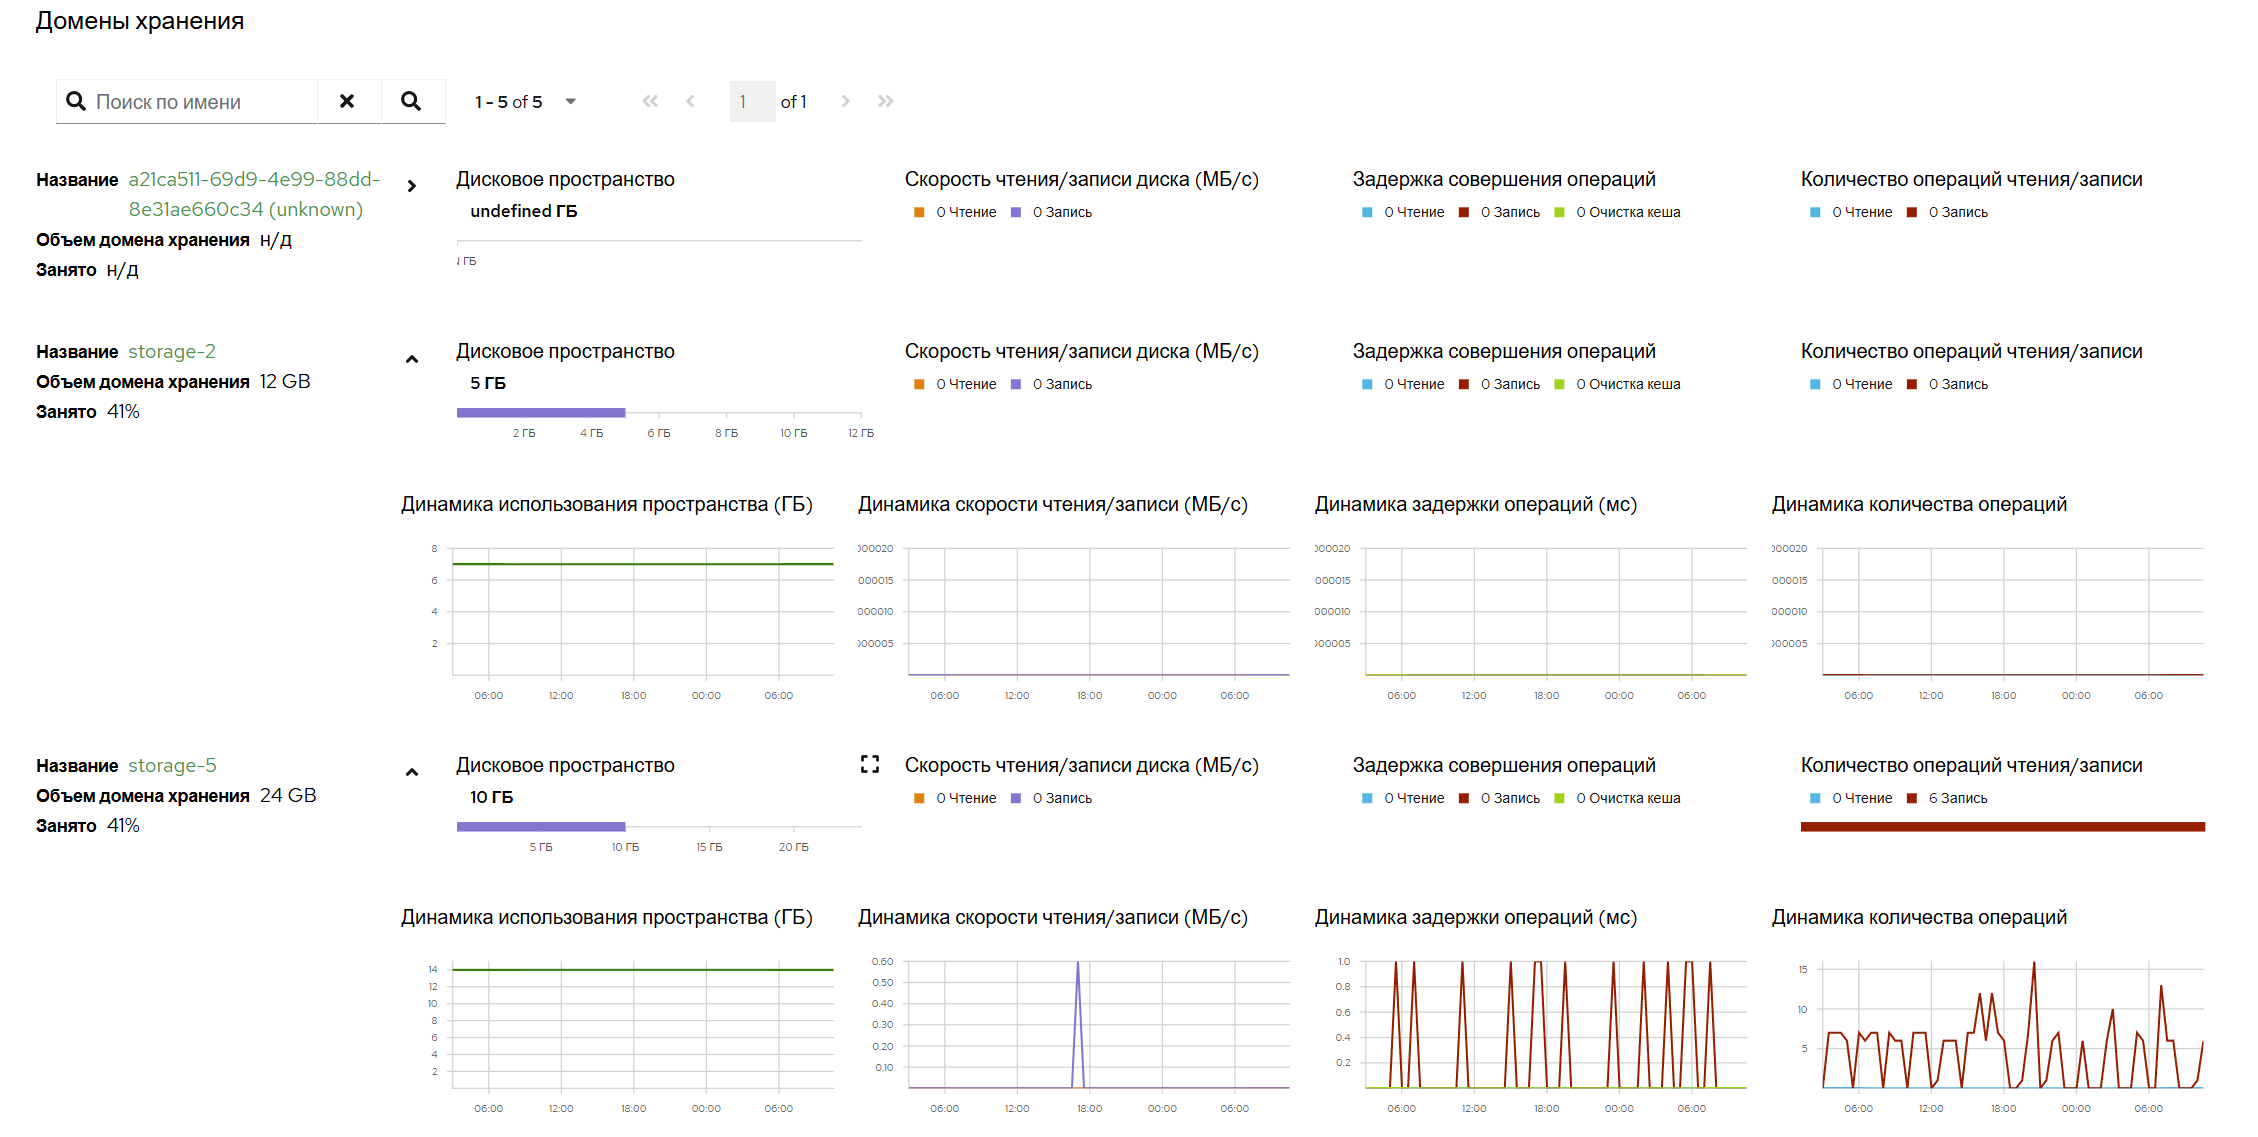This screenshot has height=1137, width=2258.
Task: Collapse the storage-2 domain details
Action: tap(412, 359)
